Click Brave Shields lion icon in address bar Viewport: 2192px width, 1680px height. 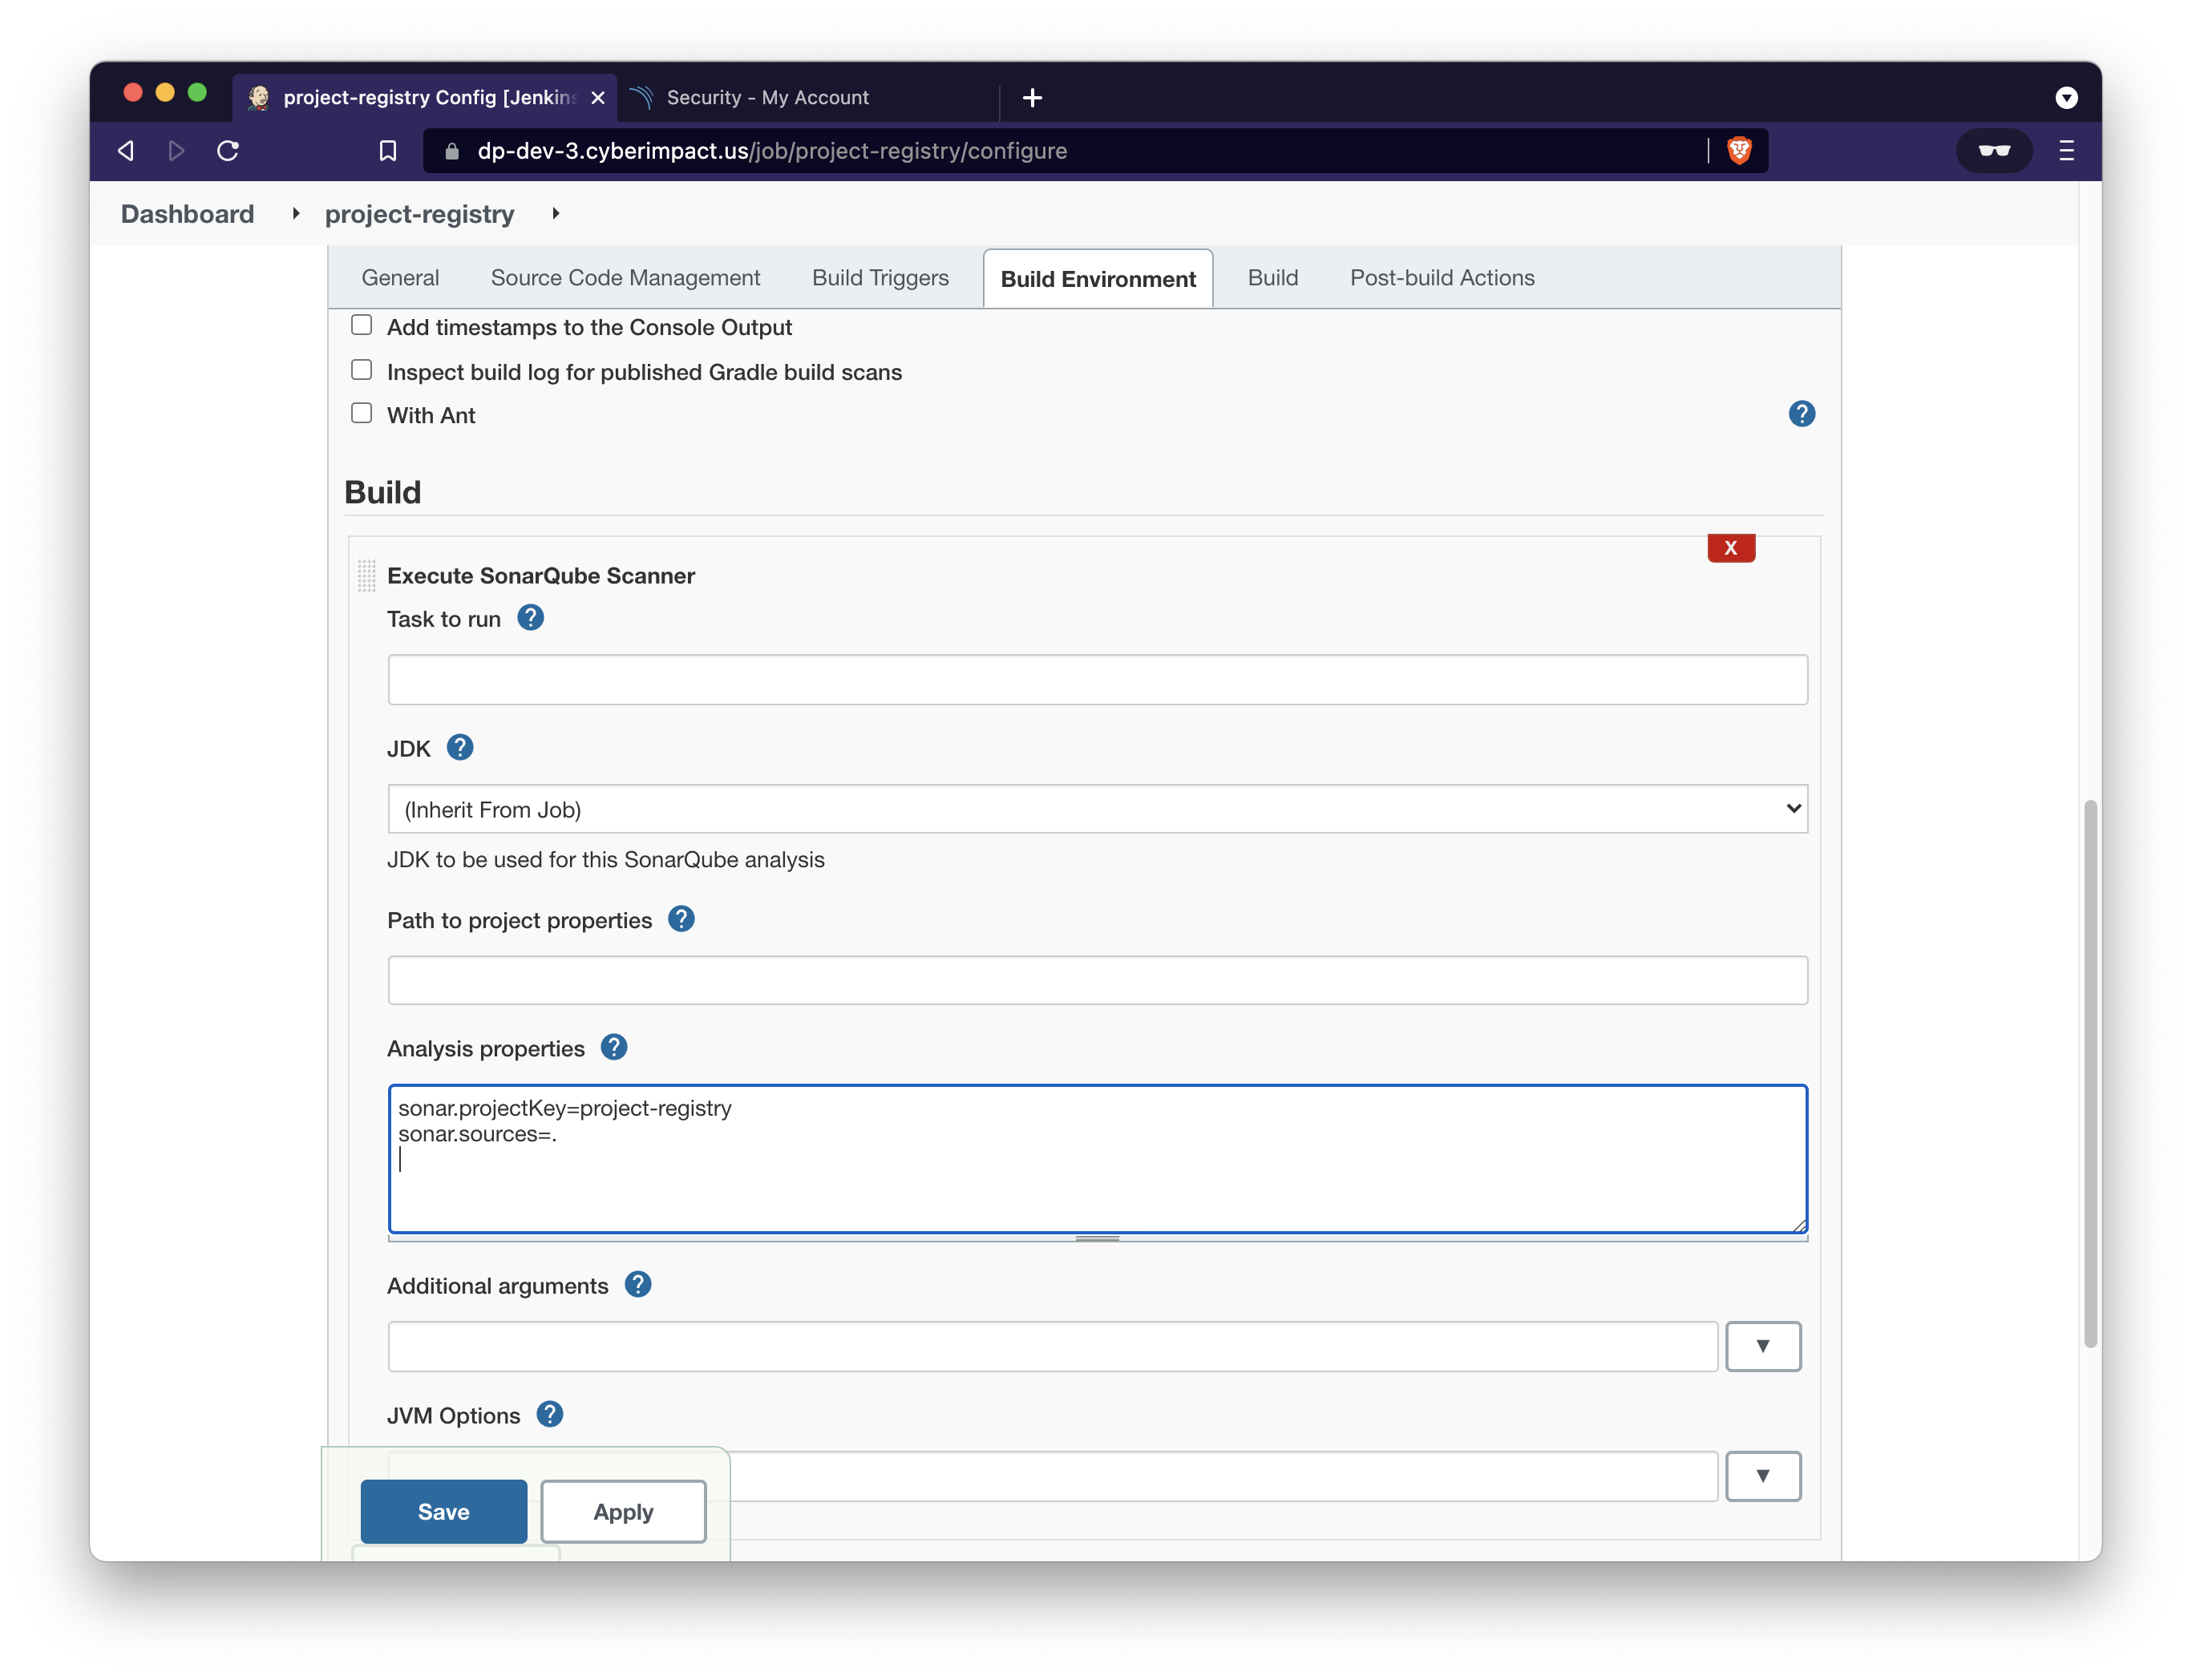click(x=1739, y=151)
